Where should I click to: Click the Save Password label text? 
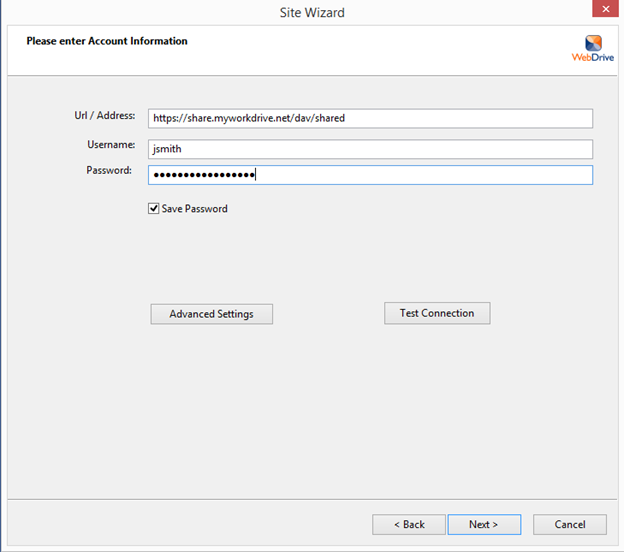(194, 209)
